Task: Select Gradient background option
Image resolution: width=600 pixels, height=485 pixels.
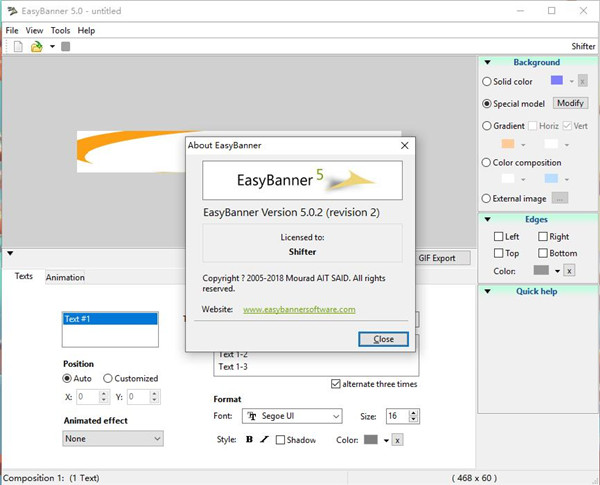Action: tap(486, 126)
